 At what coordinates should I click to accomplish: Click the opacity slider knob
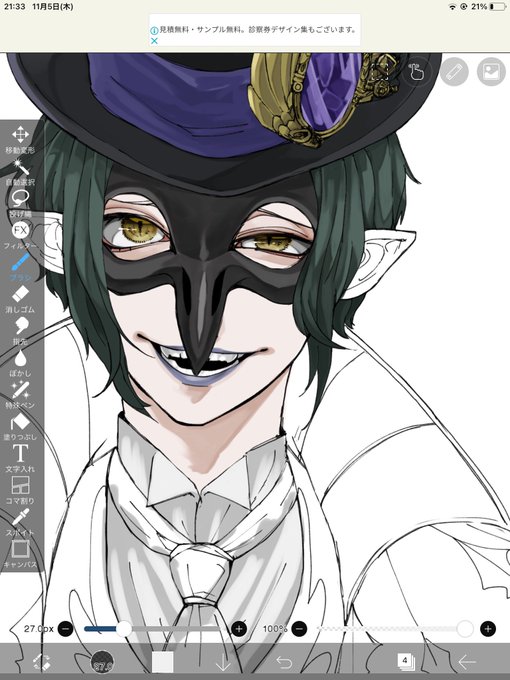click(x=465, y=629)
